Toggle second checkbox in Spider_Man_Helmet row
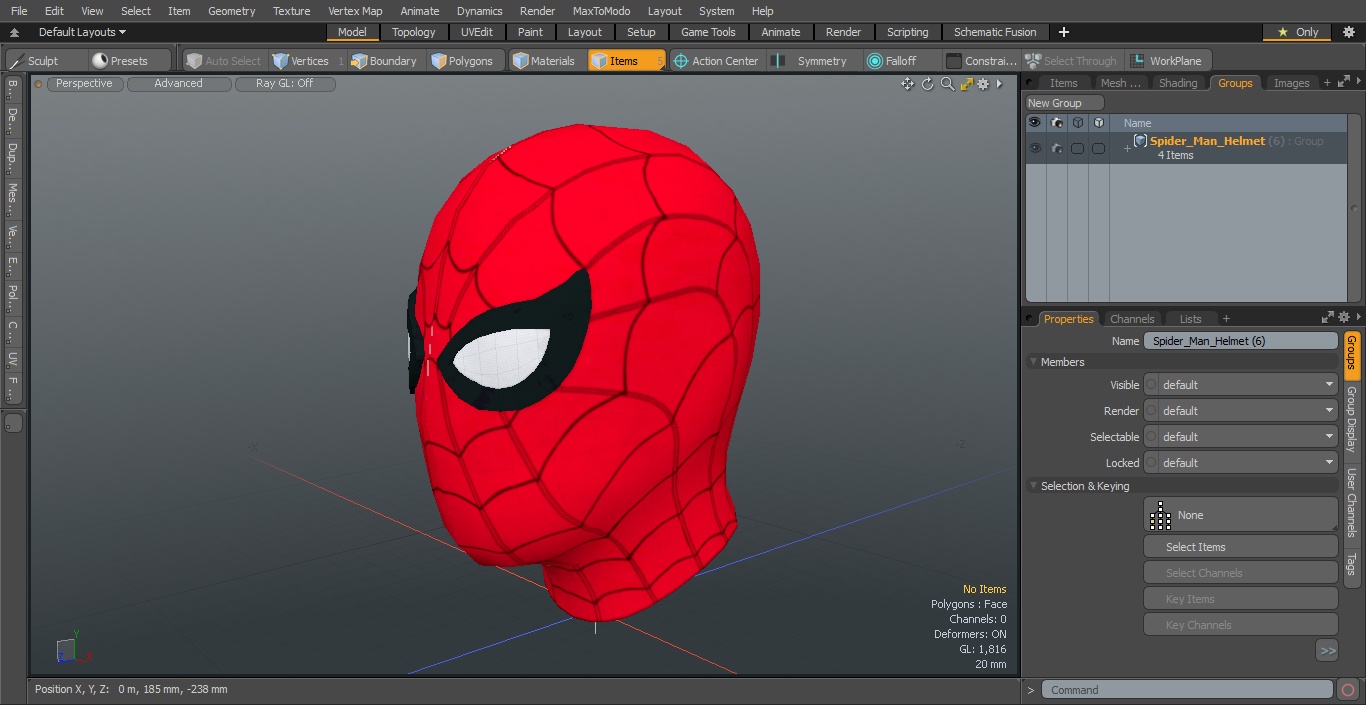This screenshot has width=1366, height=705. [1098, 148]
